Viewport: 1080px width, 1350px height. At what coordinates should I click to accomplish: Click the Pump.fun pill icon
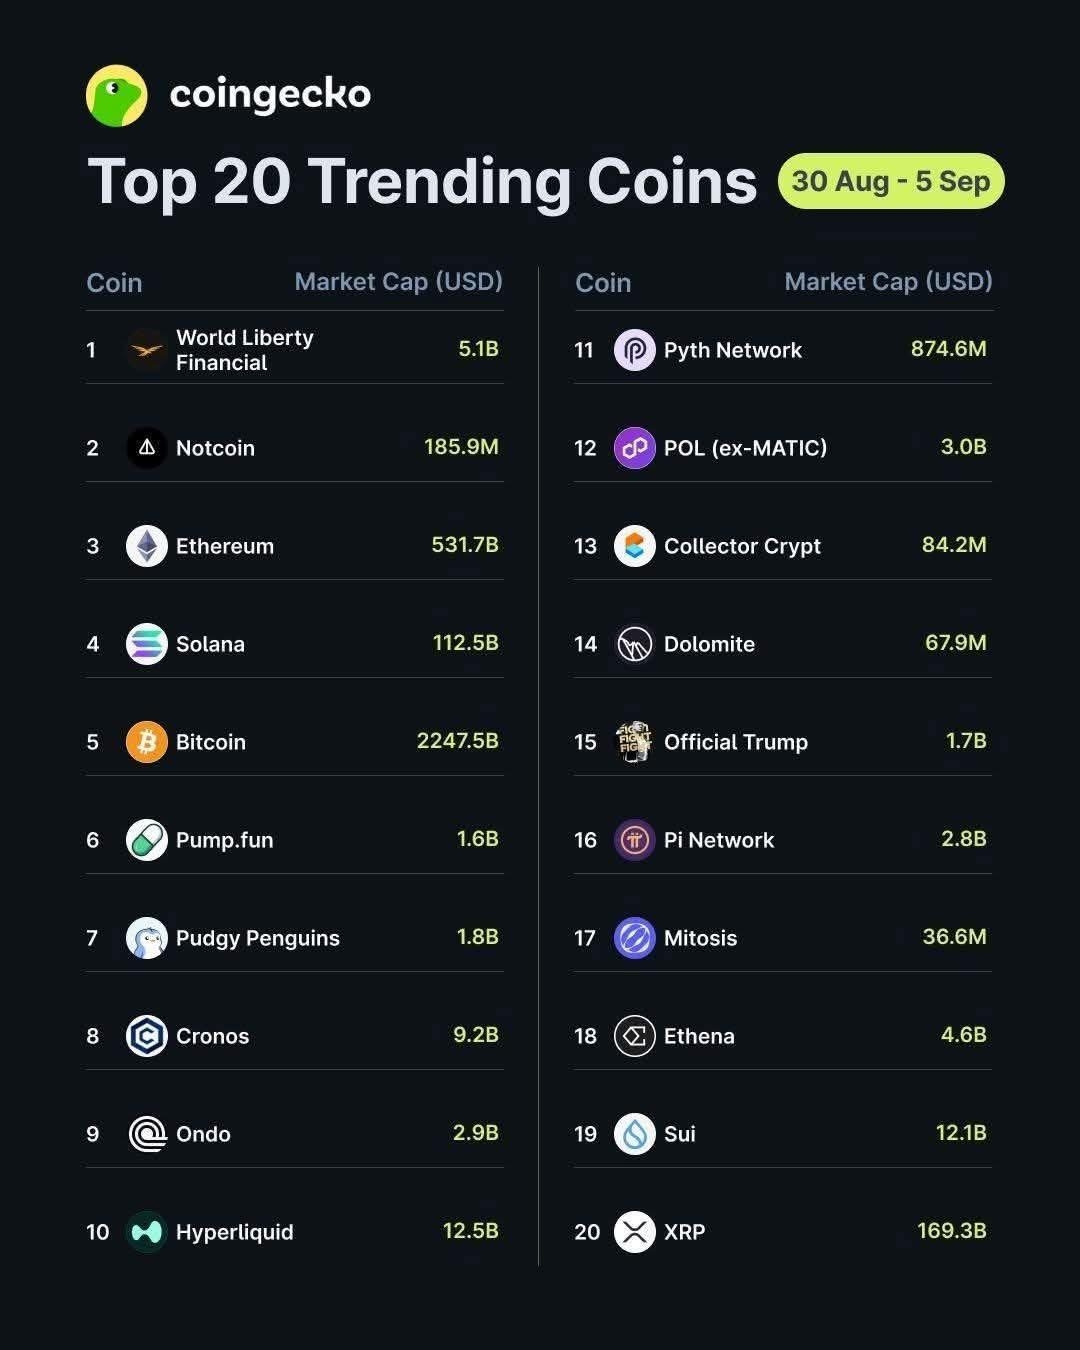click(x=147, y=840)
